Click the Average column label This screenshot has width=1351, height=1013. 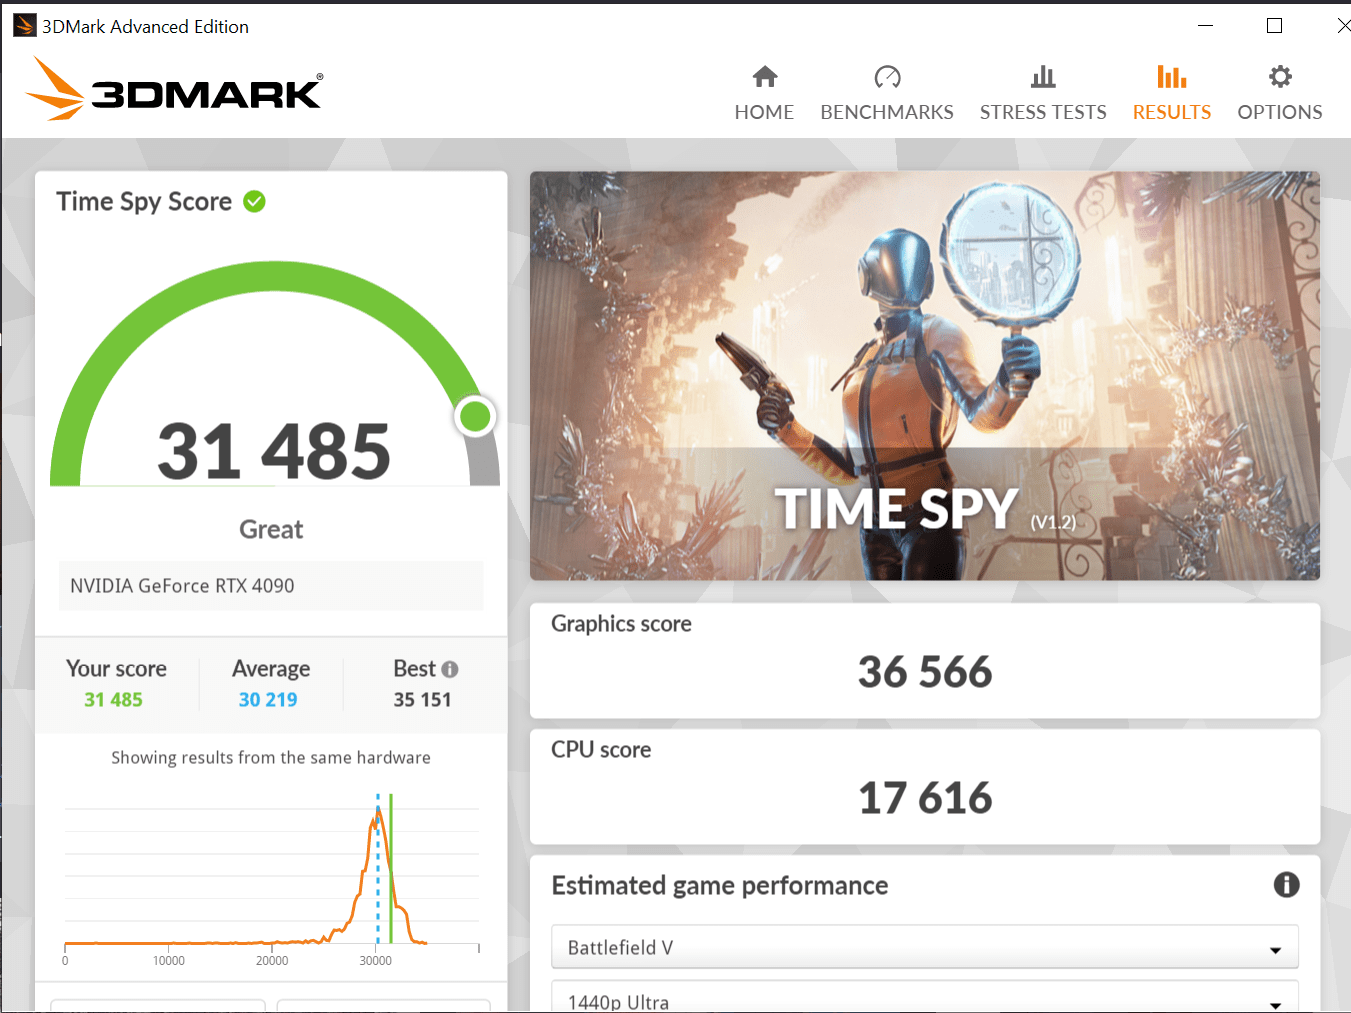pyautogui.click(x=271, y=669)
